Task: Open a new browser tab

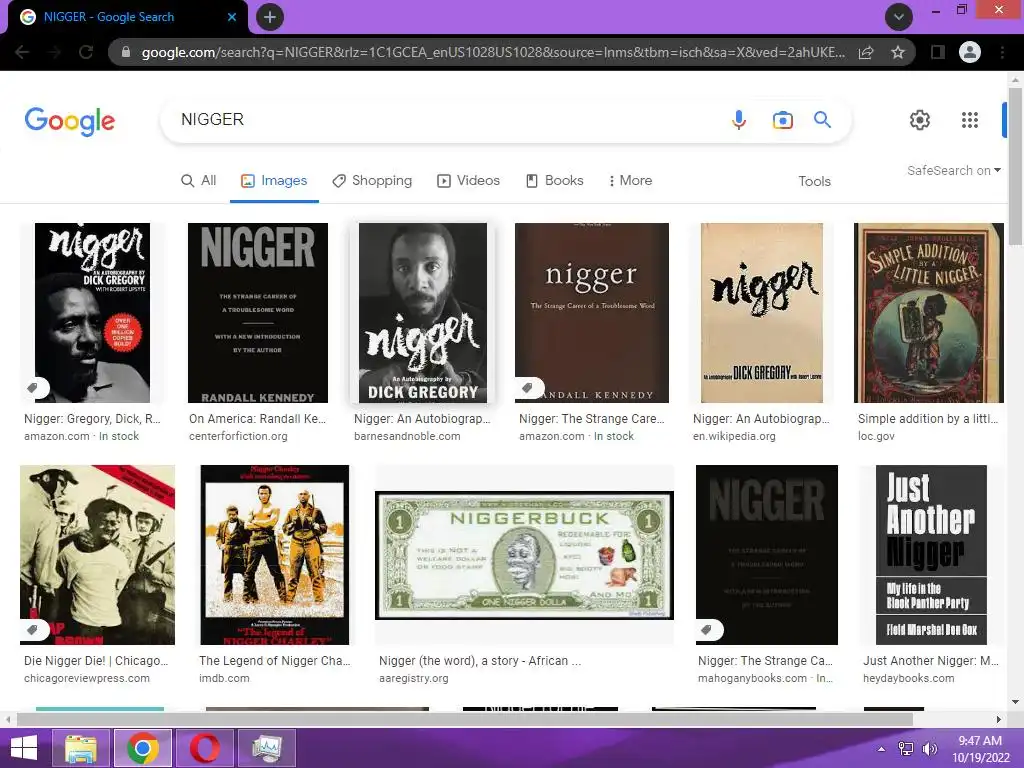Action: point(270,17)
